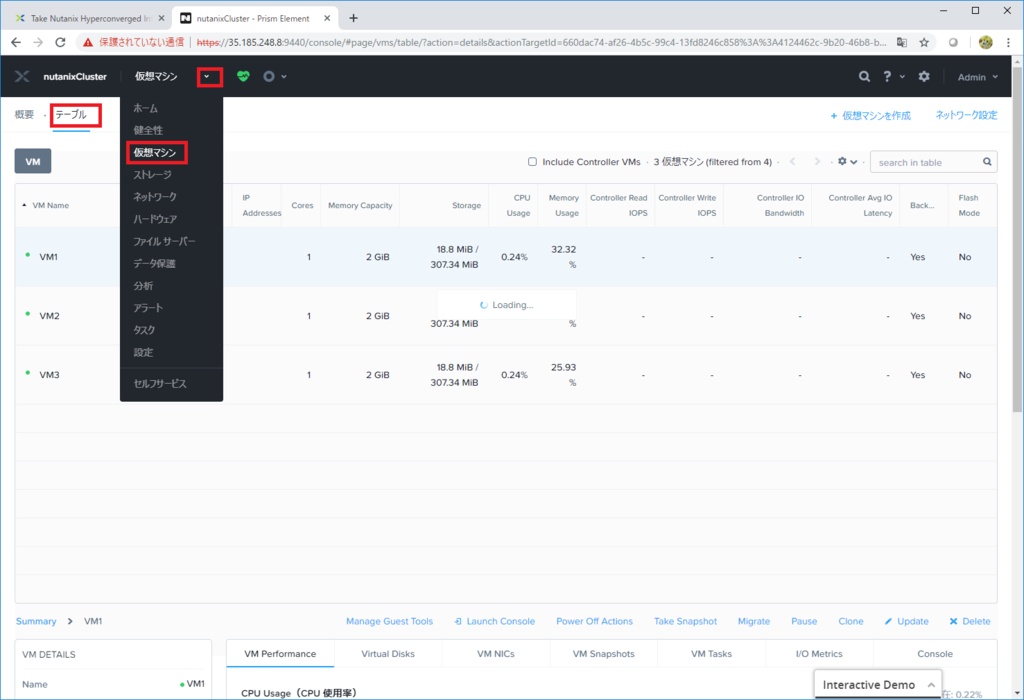Open the question mark help menu
The height and width of the screenshot is (700, 1024).
click(887, 76)
